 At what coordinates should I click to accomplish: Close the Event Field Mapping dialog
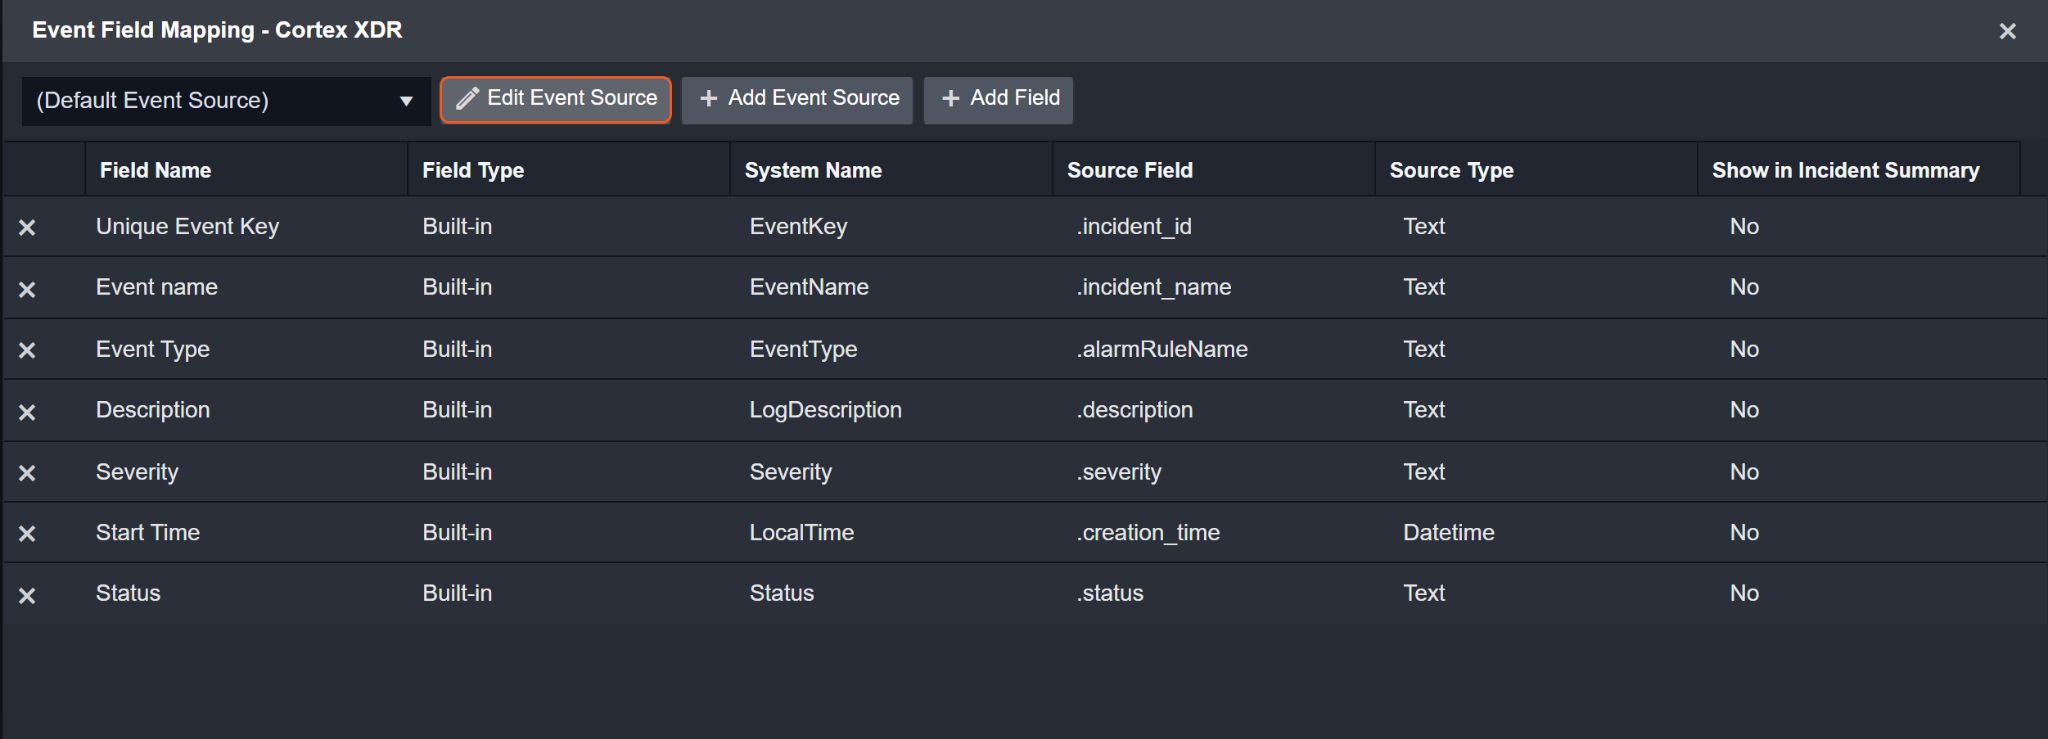tap(2007, 31)
